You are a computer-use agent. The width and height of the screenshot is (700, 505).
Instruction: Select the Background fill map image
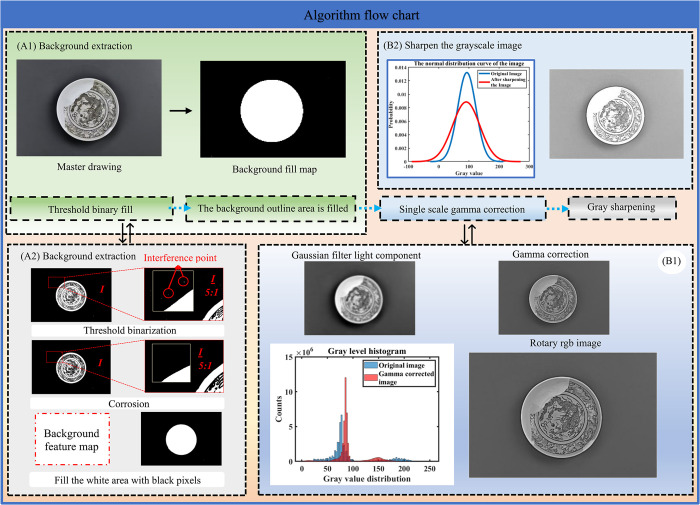click(272, 109)
